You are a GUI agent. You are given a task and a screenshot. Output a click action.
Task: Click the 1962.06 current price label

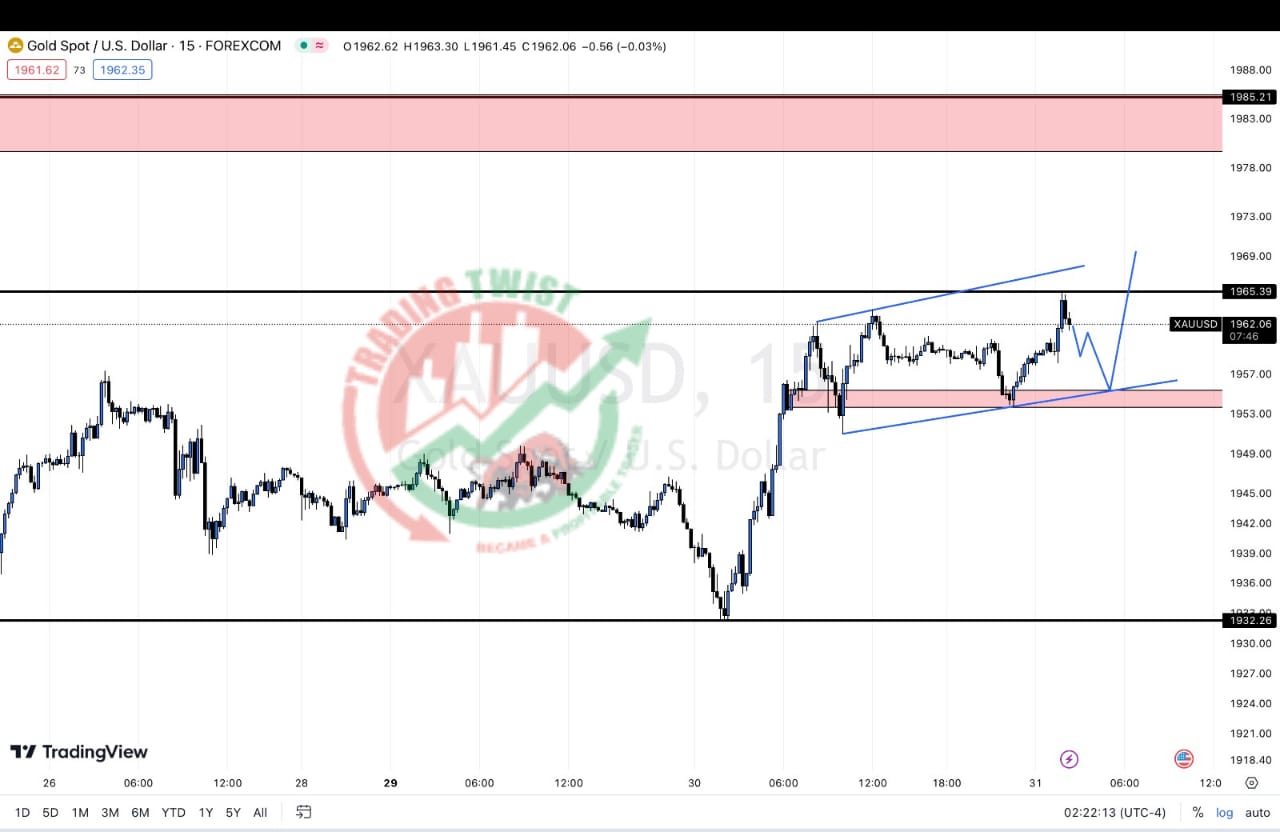1250,324
